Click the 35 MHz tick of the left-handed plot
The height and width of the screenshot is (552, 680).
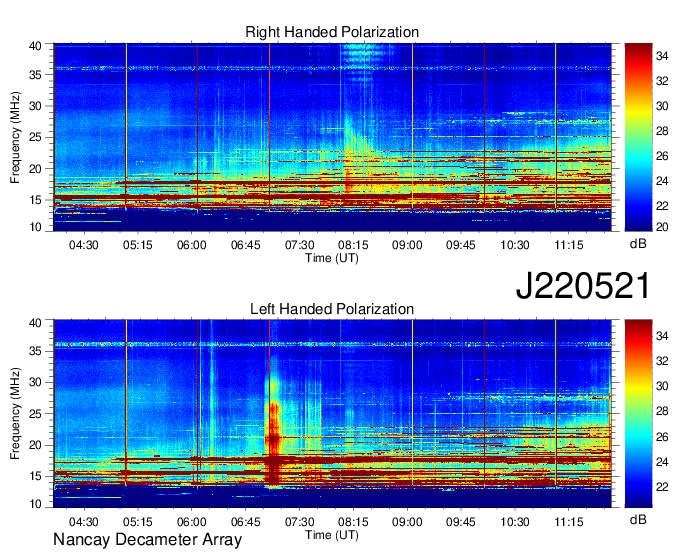tap(36, 351)
